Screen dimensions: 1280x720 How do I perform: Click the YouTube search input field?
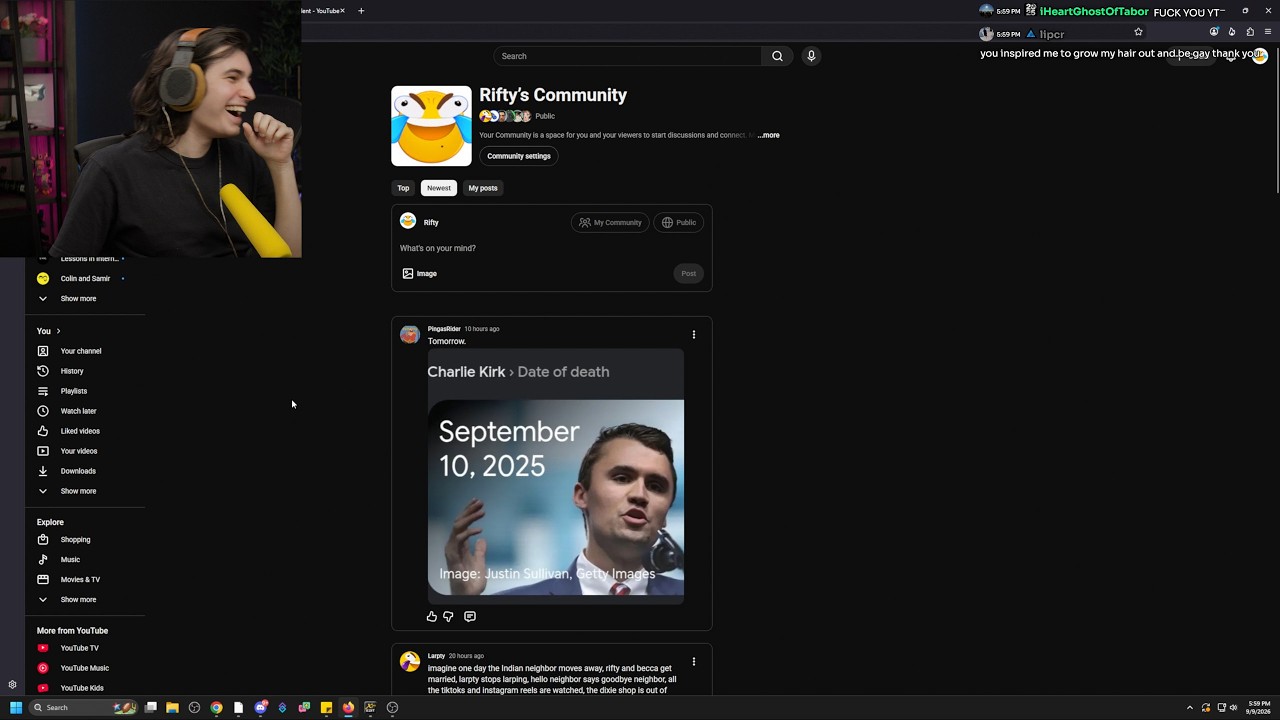tap(628, 56)
